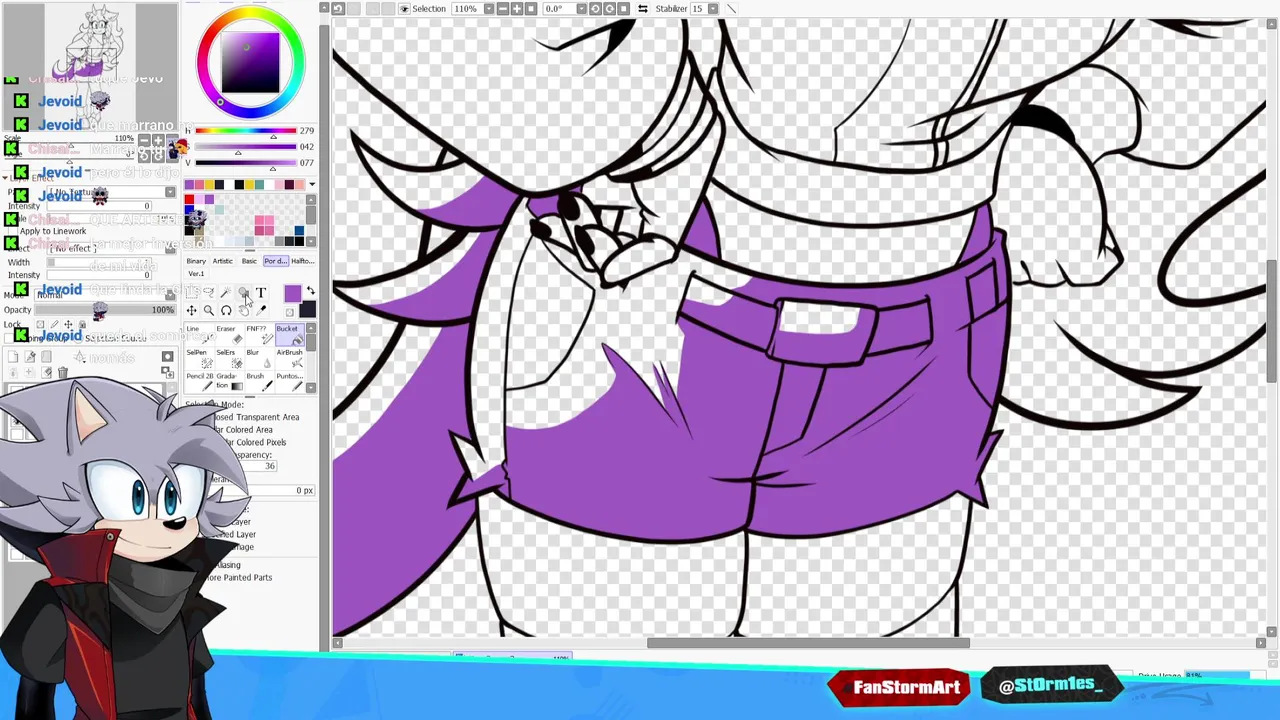Pick the dark background color swatch
The width and height of the screenshot is (1280, 720).
(307, 309)
